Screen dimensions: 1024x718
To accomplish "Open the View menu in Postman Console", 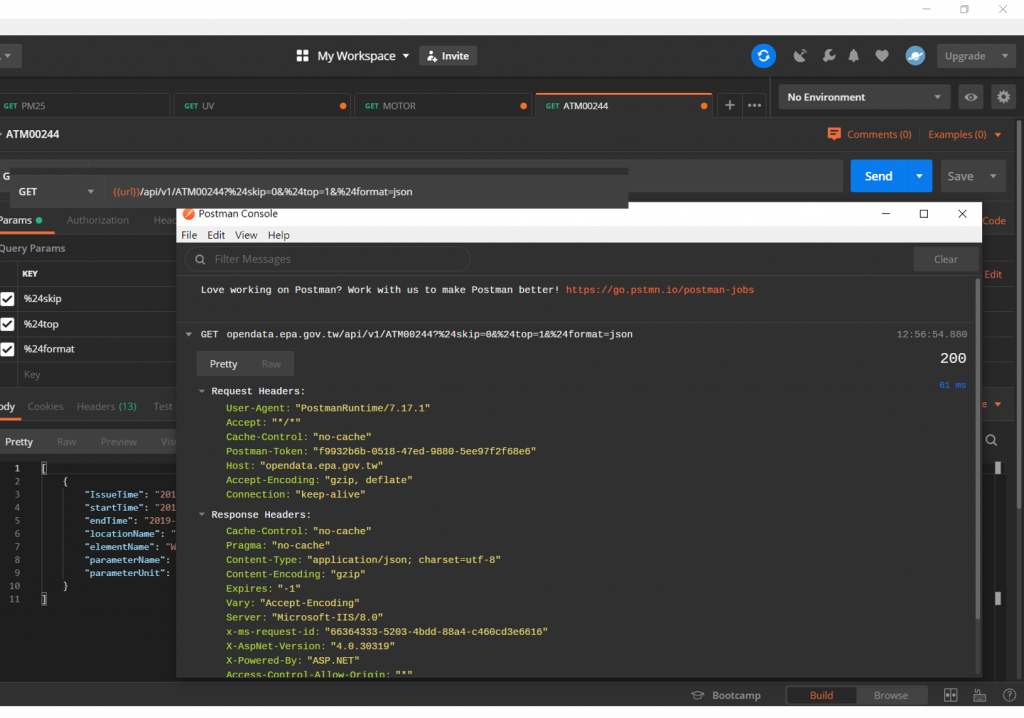I will pyautogui.click(x=246, y=235).
